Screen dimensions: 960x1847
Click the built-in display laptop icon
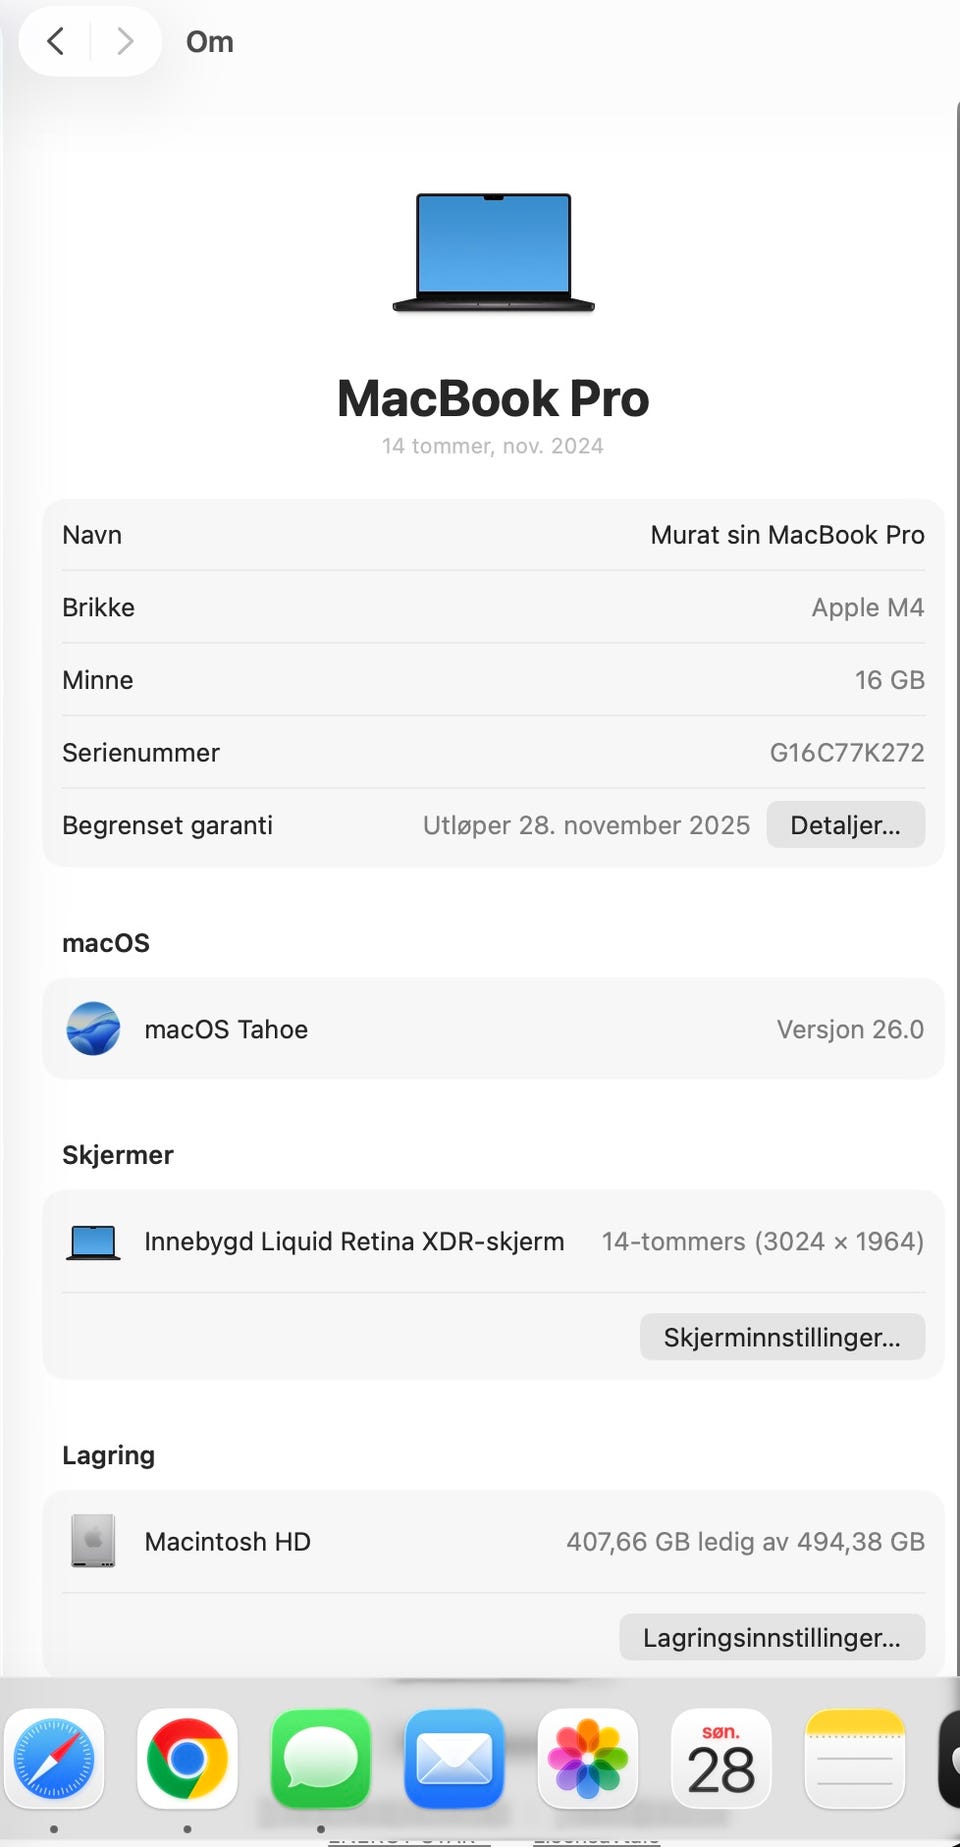93,1242
